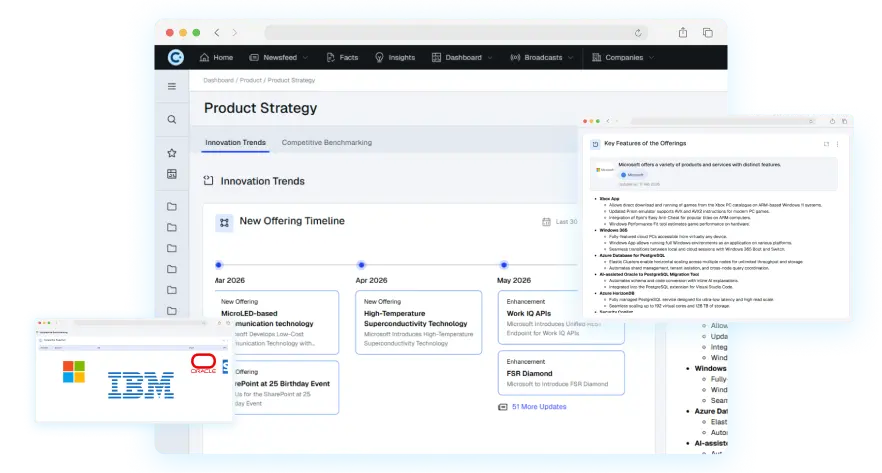
Task: Open search from the sidebar magnifier icon
Action: (x=172, y=119)
